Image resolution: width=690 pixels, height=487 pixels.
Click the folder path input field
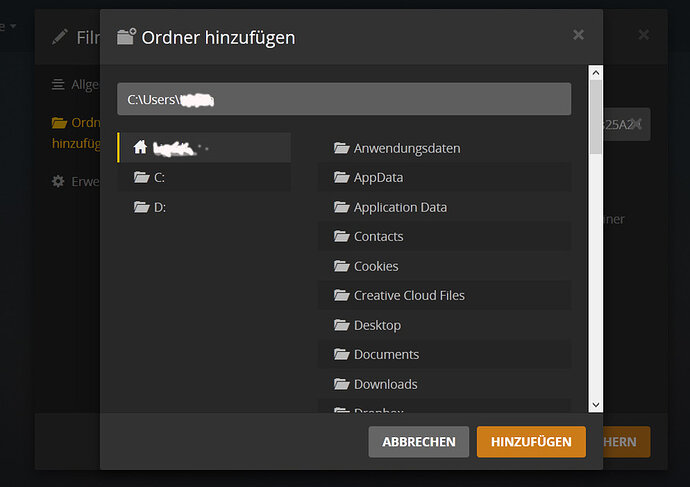coord(344,99)
